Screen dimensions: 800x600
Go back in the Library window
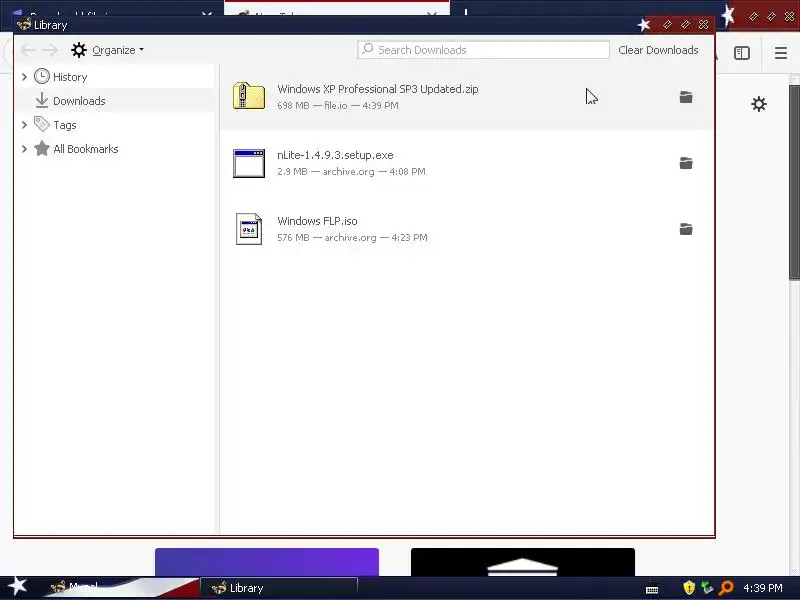point(28,50)
